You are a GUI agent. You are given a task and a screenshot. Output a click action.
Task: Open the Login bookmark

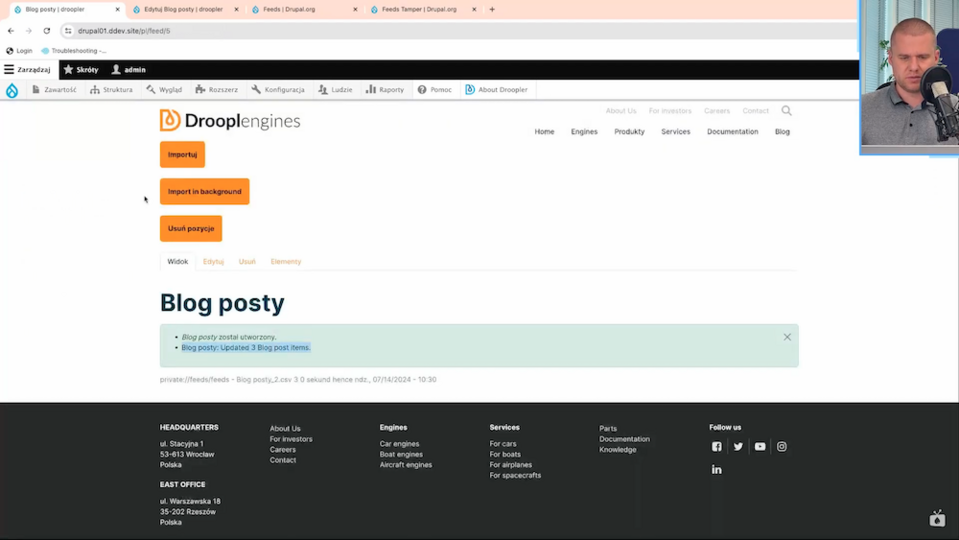[19, 51]
